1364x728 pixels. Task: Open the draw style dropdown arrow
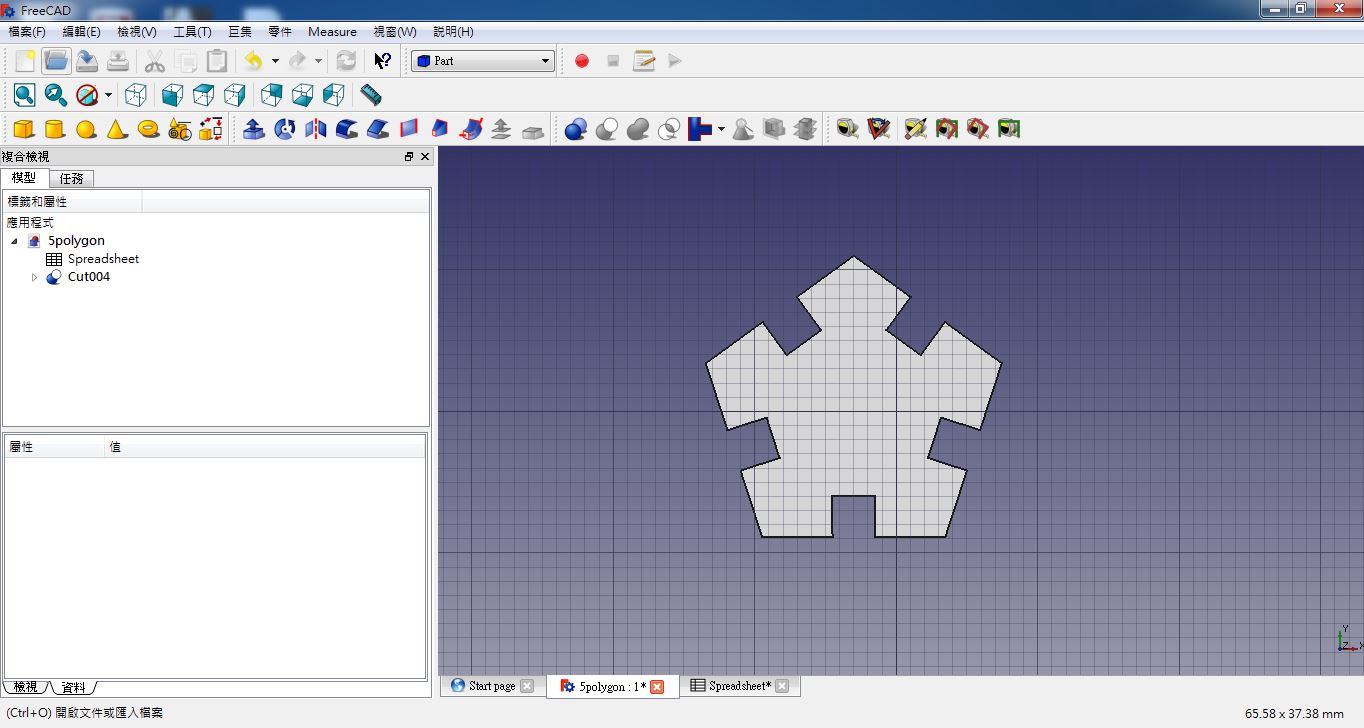(x=107, y=96)
